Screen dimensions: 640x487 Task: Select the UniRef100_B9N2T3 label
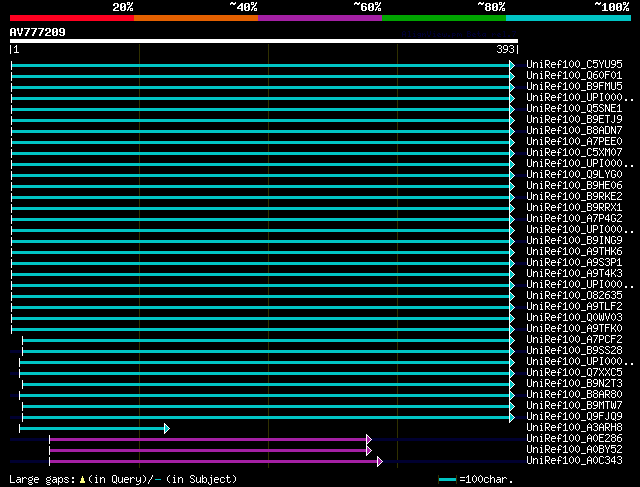pos(574,384)
